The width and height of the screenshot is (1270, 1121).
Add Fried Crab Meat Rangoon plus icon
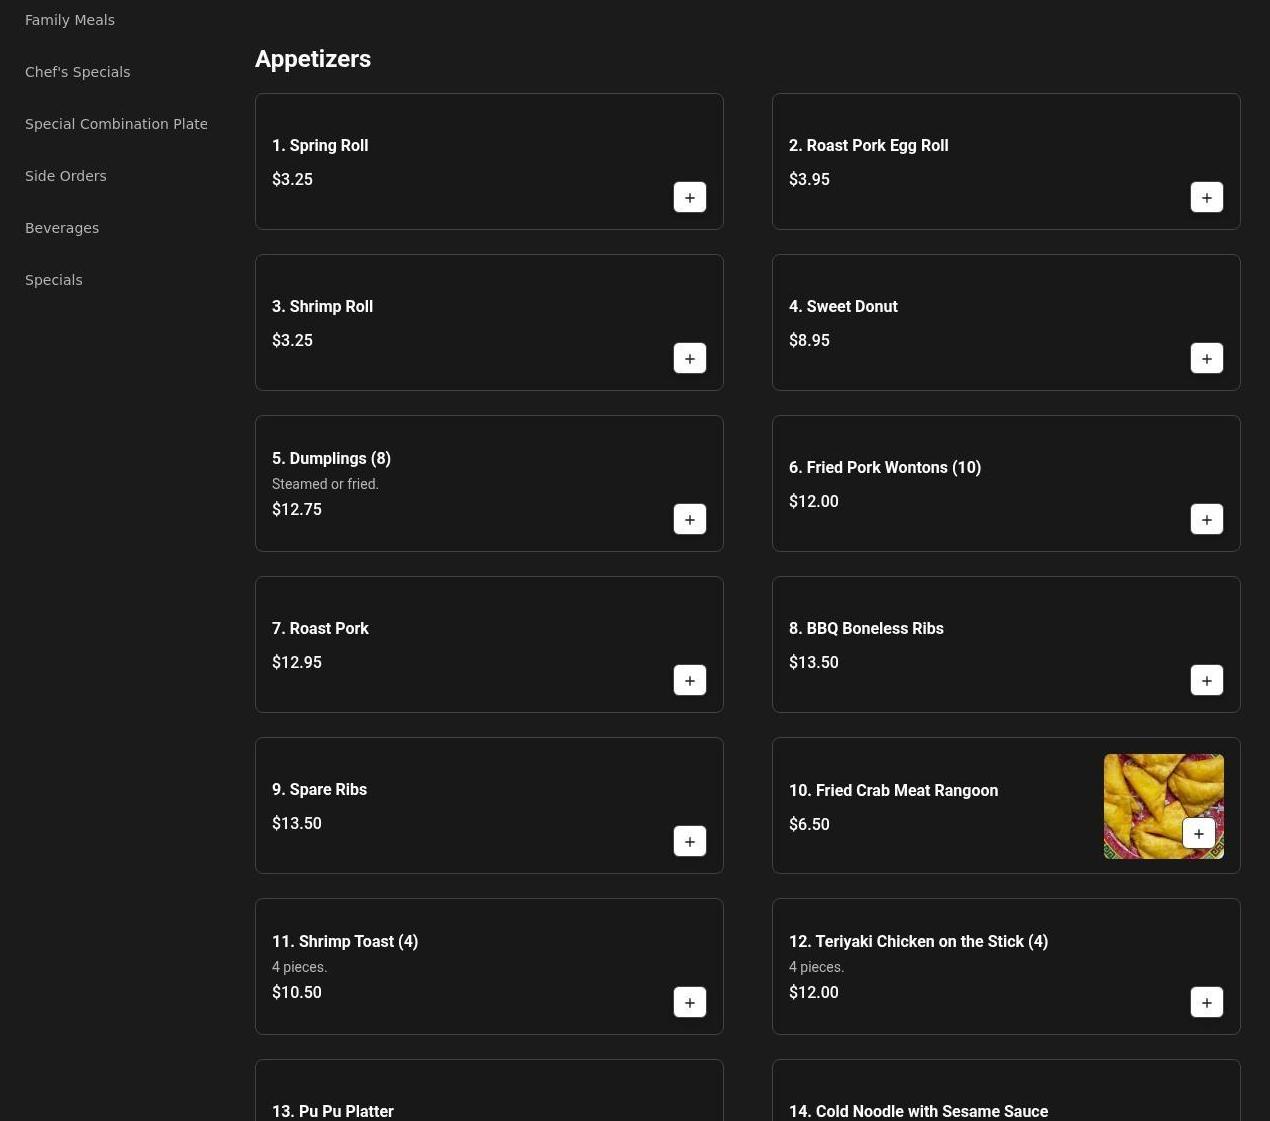click(x=1198, y=834)
